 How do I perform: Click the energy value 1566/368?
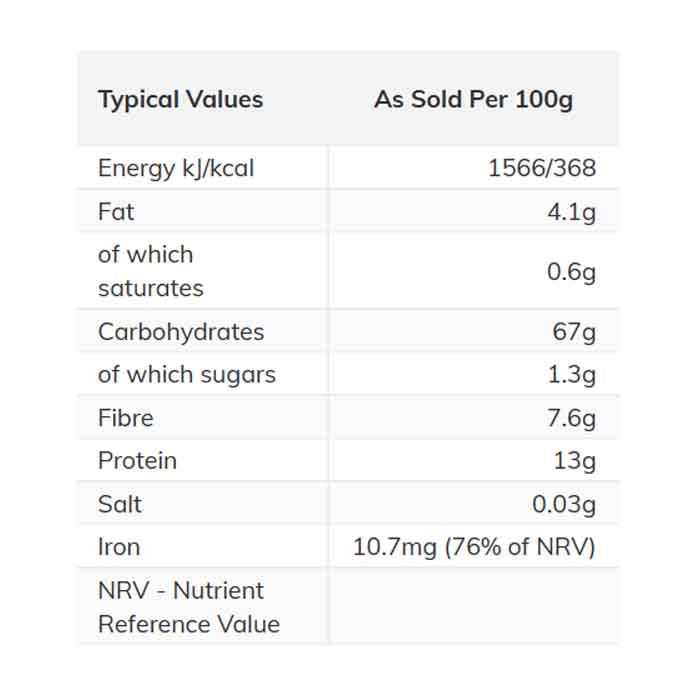(x=541, y=168)
